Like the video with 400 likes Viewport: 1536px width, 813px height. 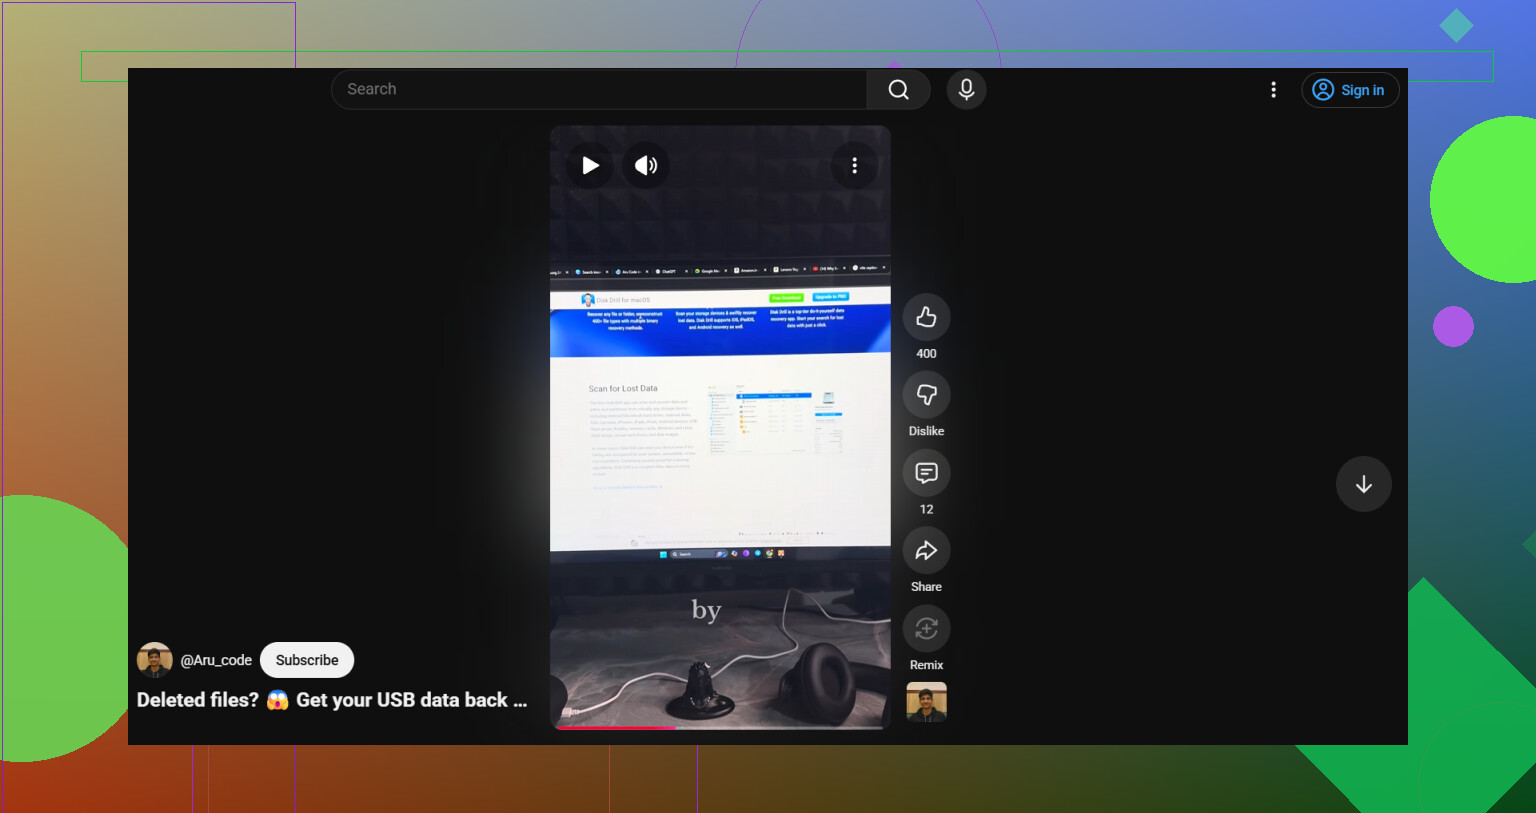(926, 317)
